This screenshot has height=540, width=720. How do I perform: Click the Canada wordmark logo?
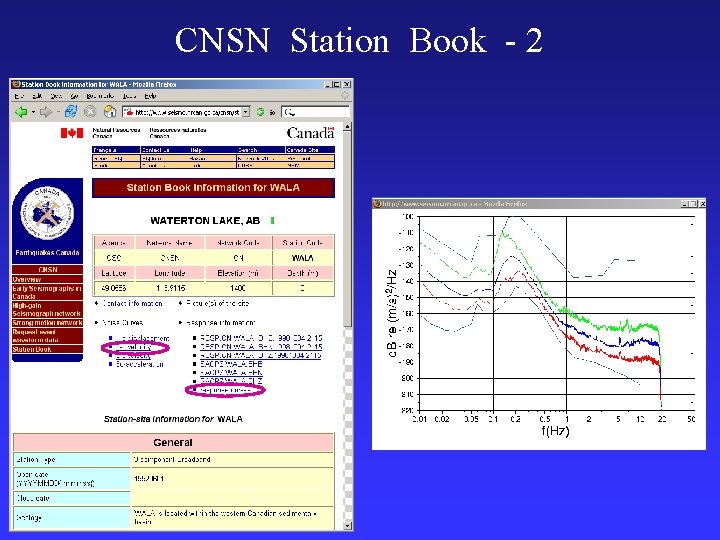point(310,133)
